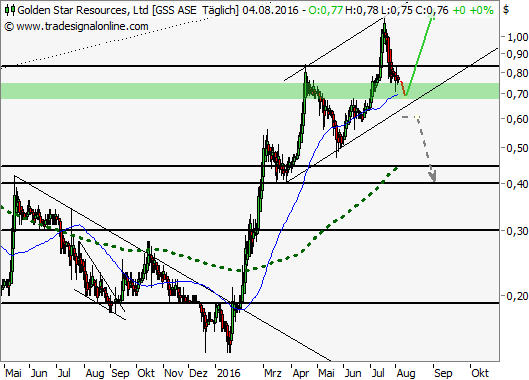This screenshot has height=380, width=529.
Task: Select the 0,40 price axis label
Action: pyautogui.click(x=518, y=184)
